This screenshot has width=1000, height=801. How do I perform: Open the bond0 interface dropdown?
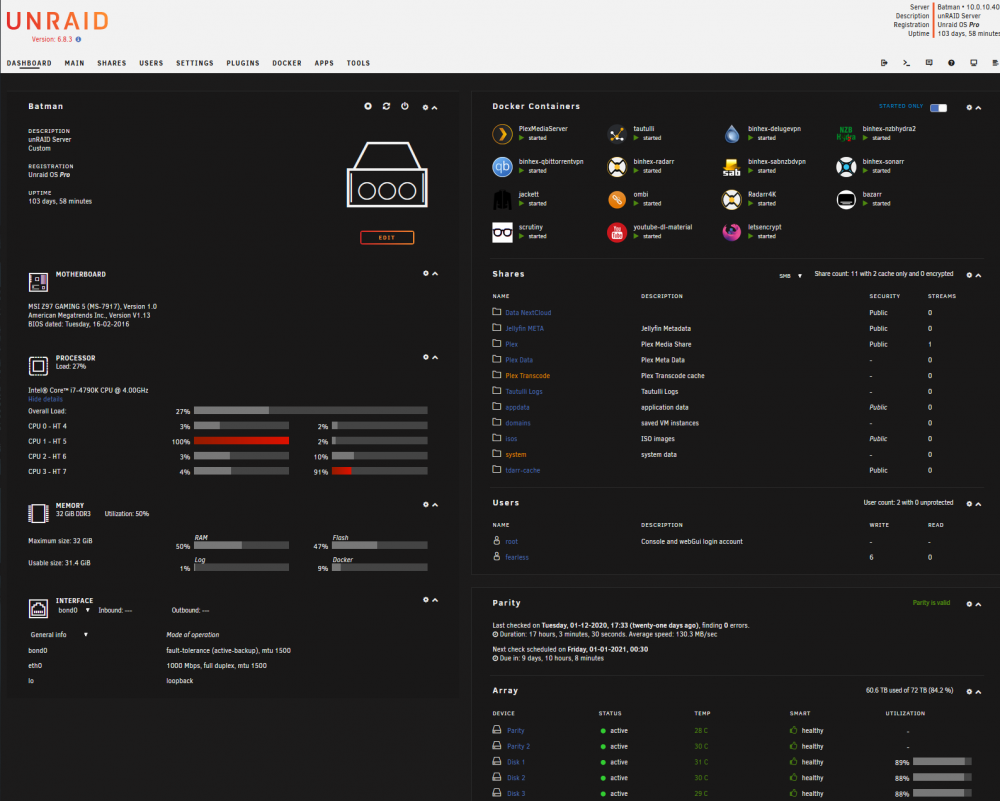point(73,610)
